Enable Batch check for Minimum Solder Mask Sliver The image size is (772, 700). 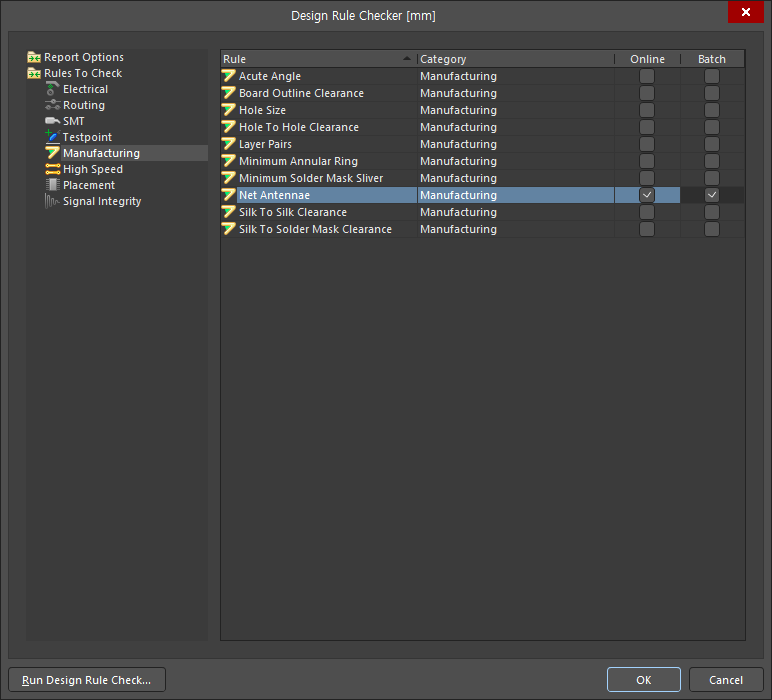point(712,178)
